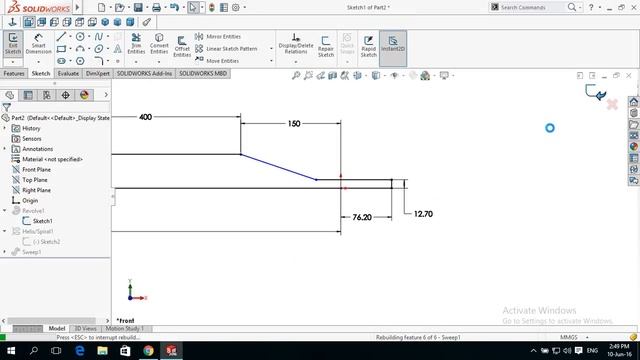This screenshot has height=360, width=640.
Task: Open the SOLIDWORKS MBD tab
Action: coord(203,73)
